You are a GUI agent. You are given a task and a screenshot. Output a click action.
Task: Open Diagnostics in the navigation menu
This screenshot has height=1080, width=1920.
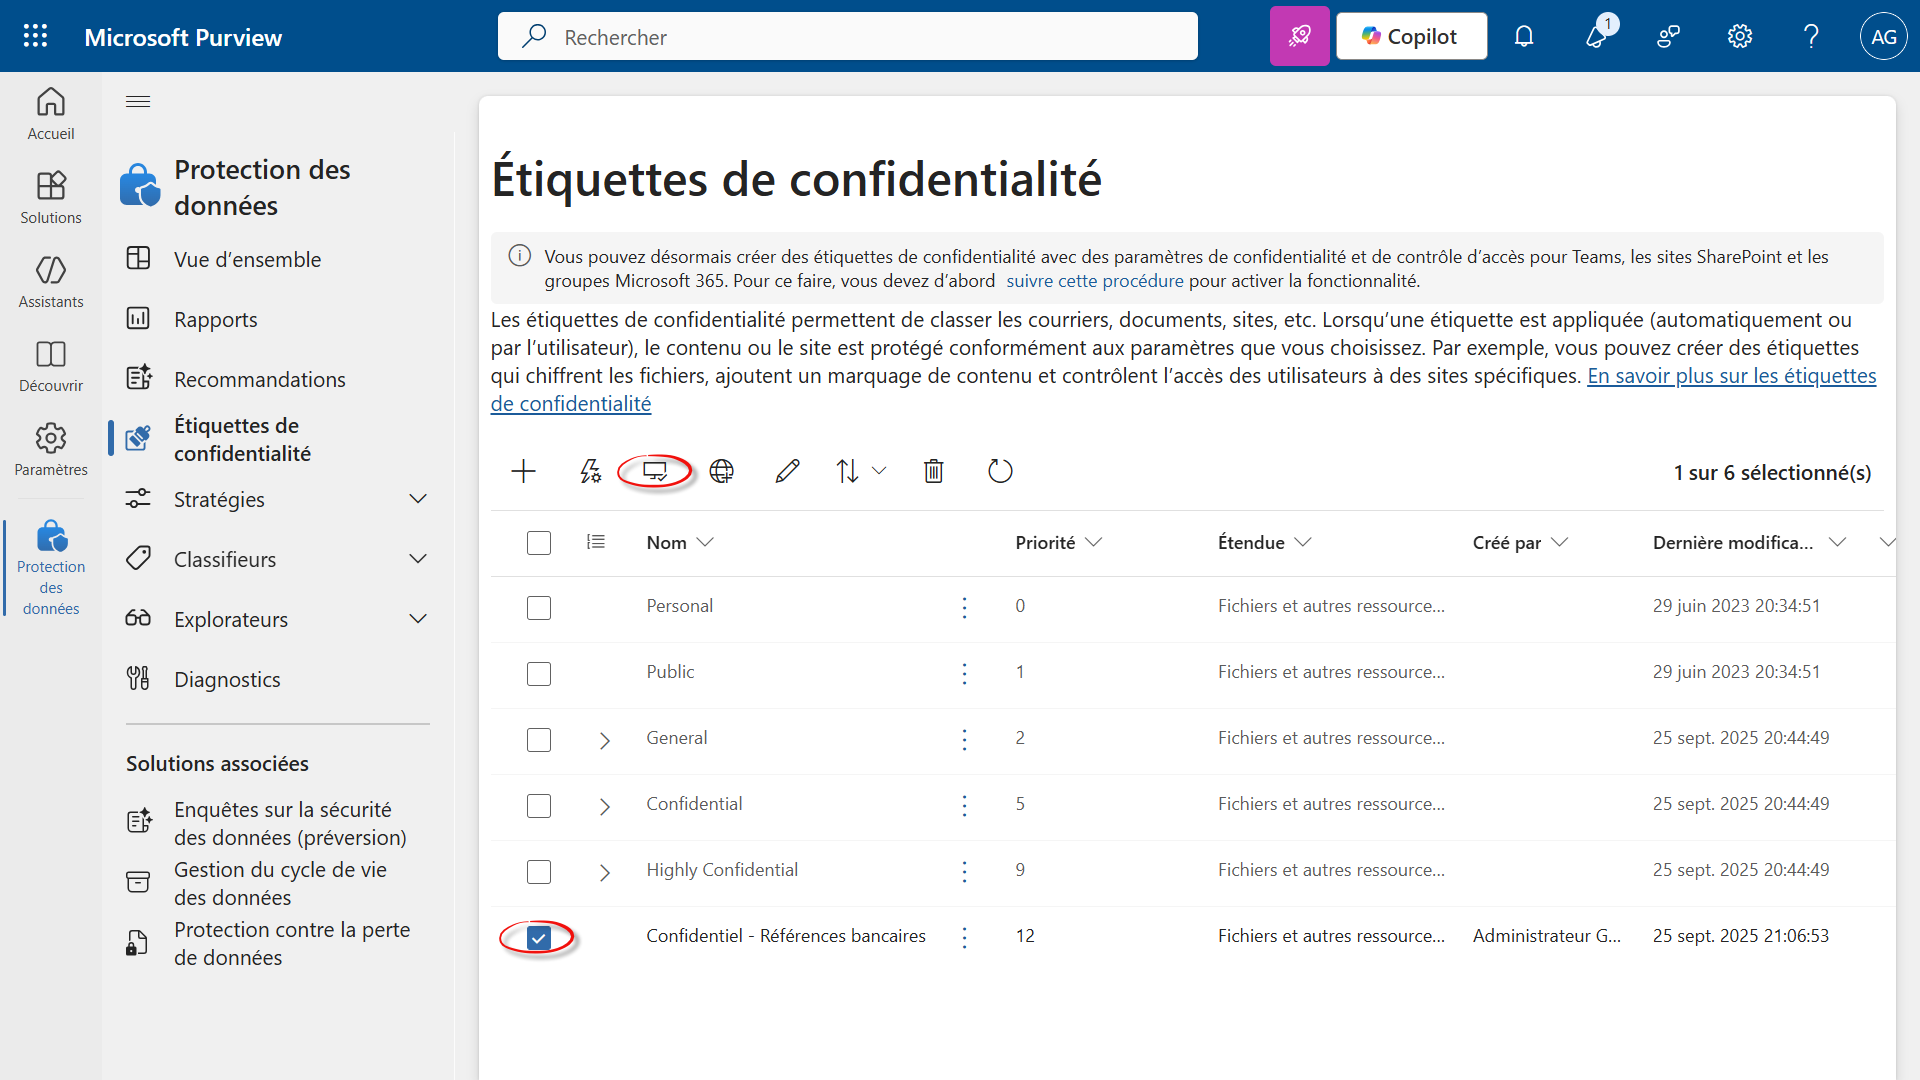click(x=227, y=679)
